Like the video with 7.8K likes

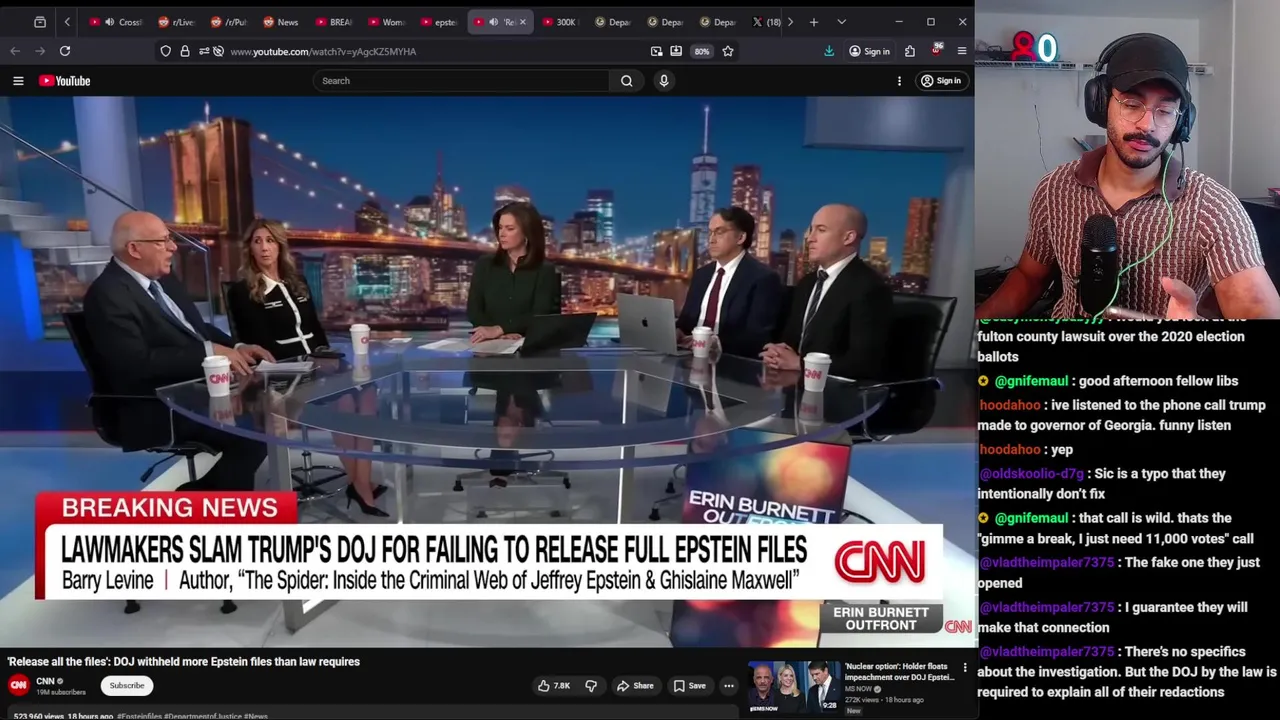point(554,686)
